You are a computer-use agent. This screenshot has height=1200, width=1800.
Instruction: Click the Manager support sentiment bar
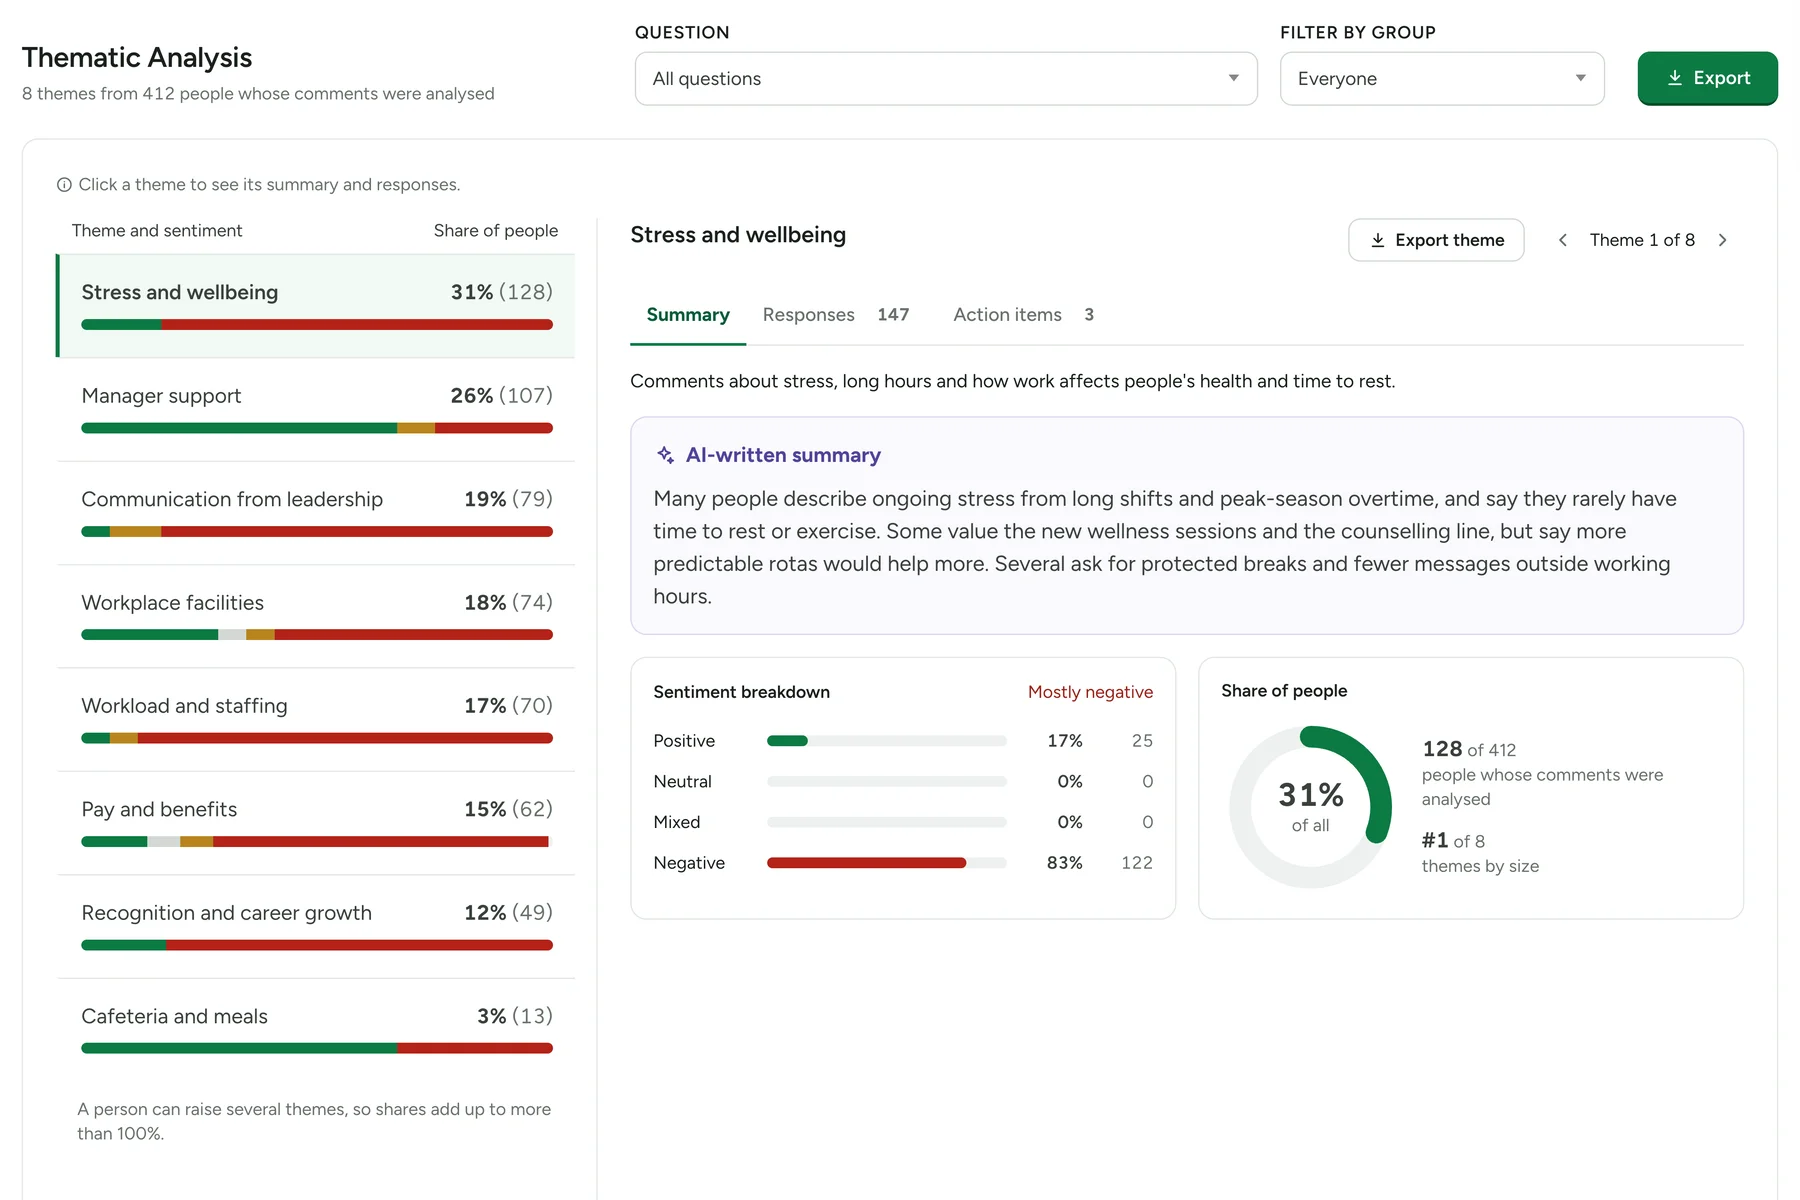click(317, 428)
